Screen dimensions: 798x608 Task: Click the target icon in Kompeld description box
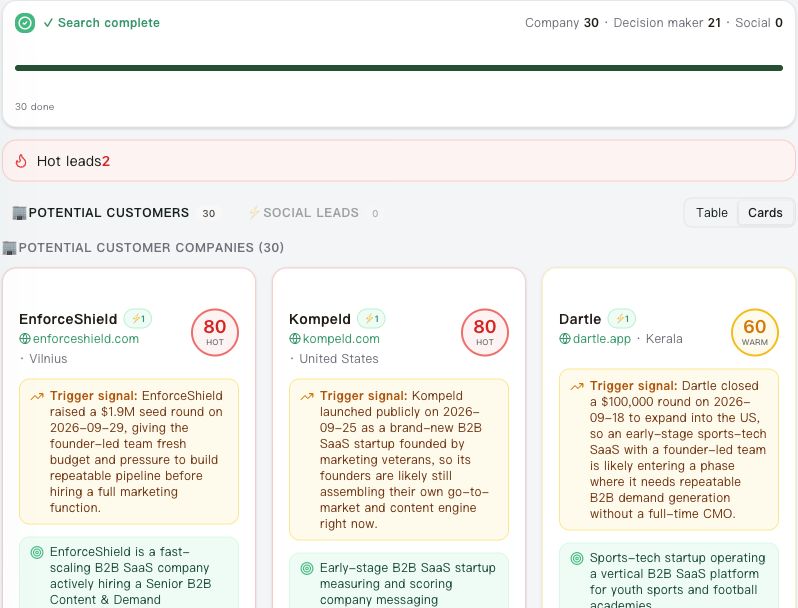pyautogui.click(x=307, y=568)
